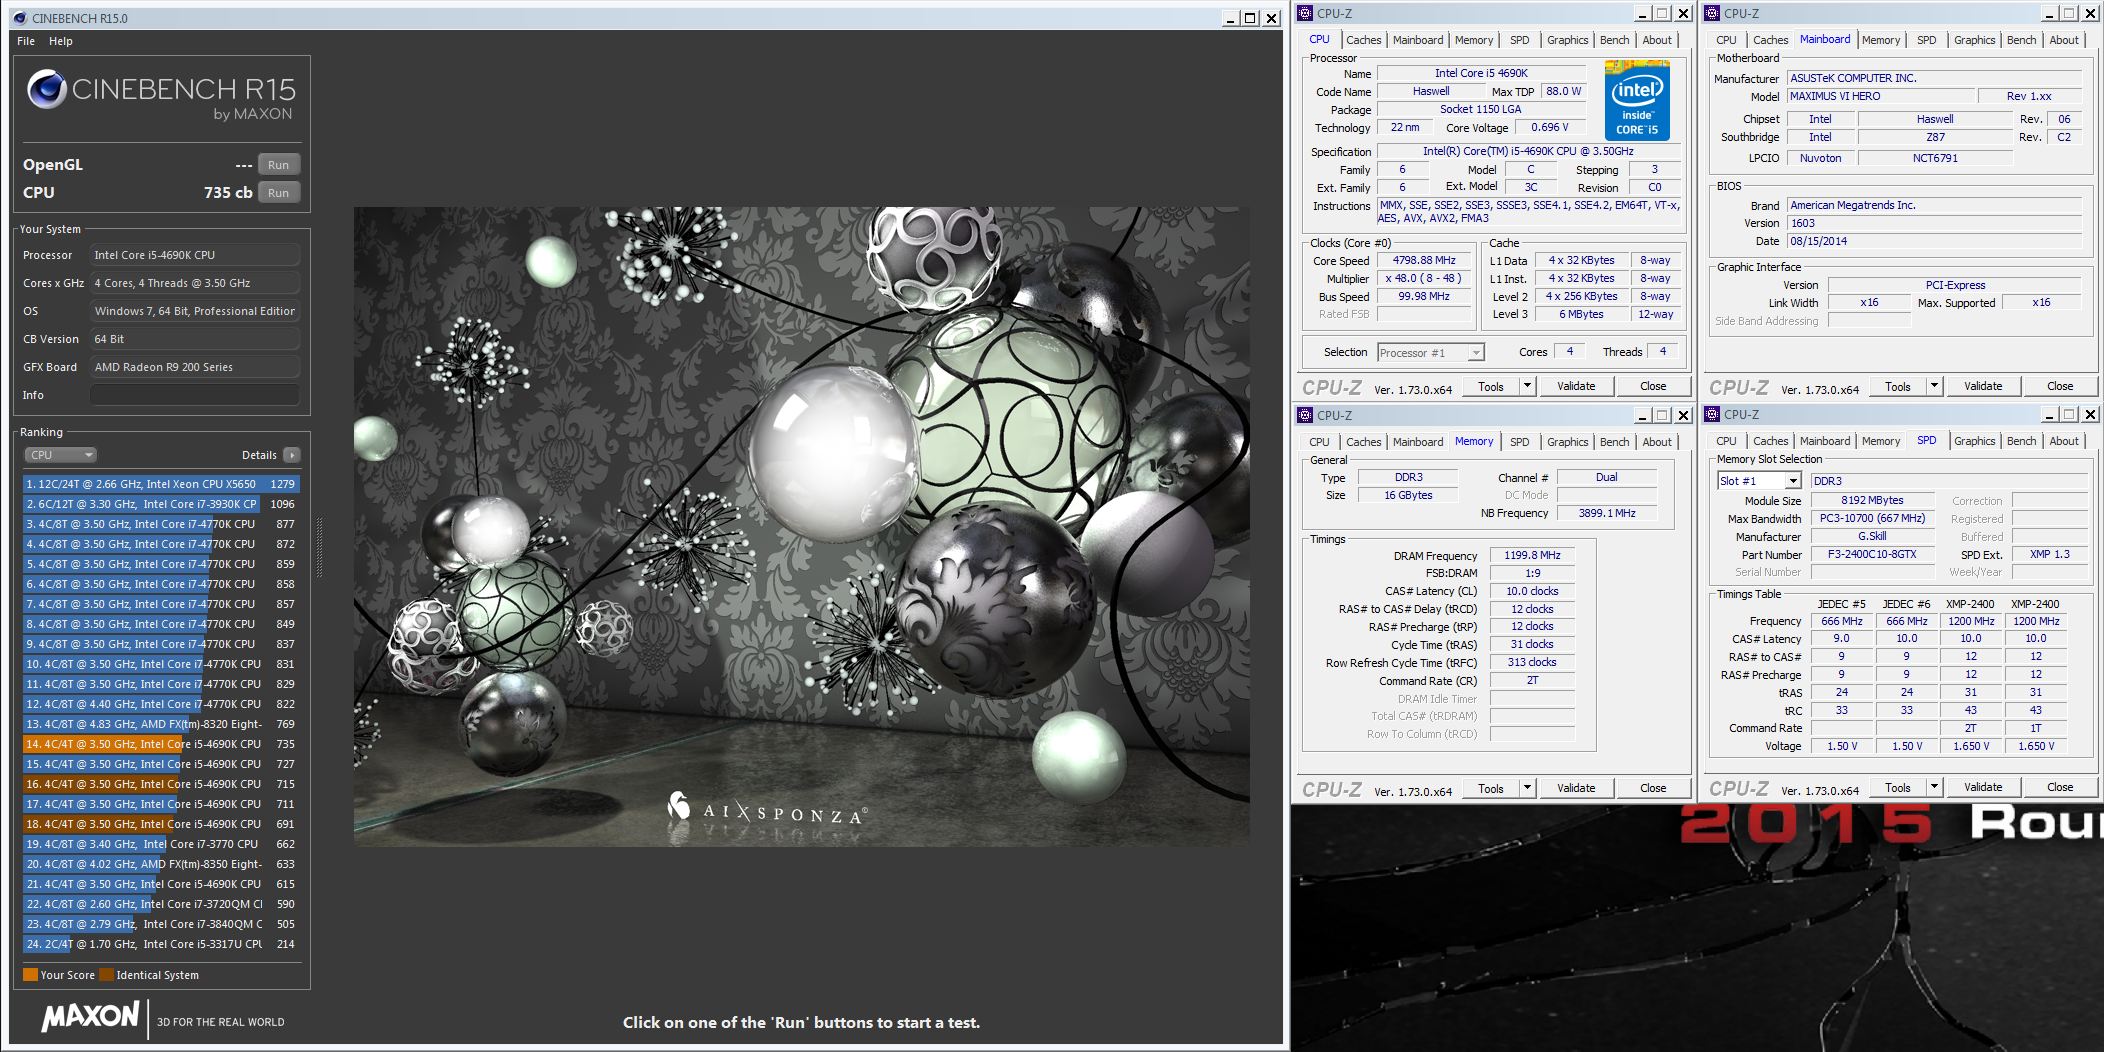Viewport: 2104px width, 1052px height.
Task: Open About tab in CPU-Z Memory window
Action: tap(1657, 442)
